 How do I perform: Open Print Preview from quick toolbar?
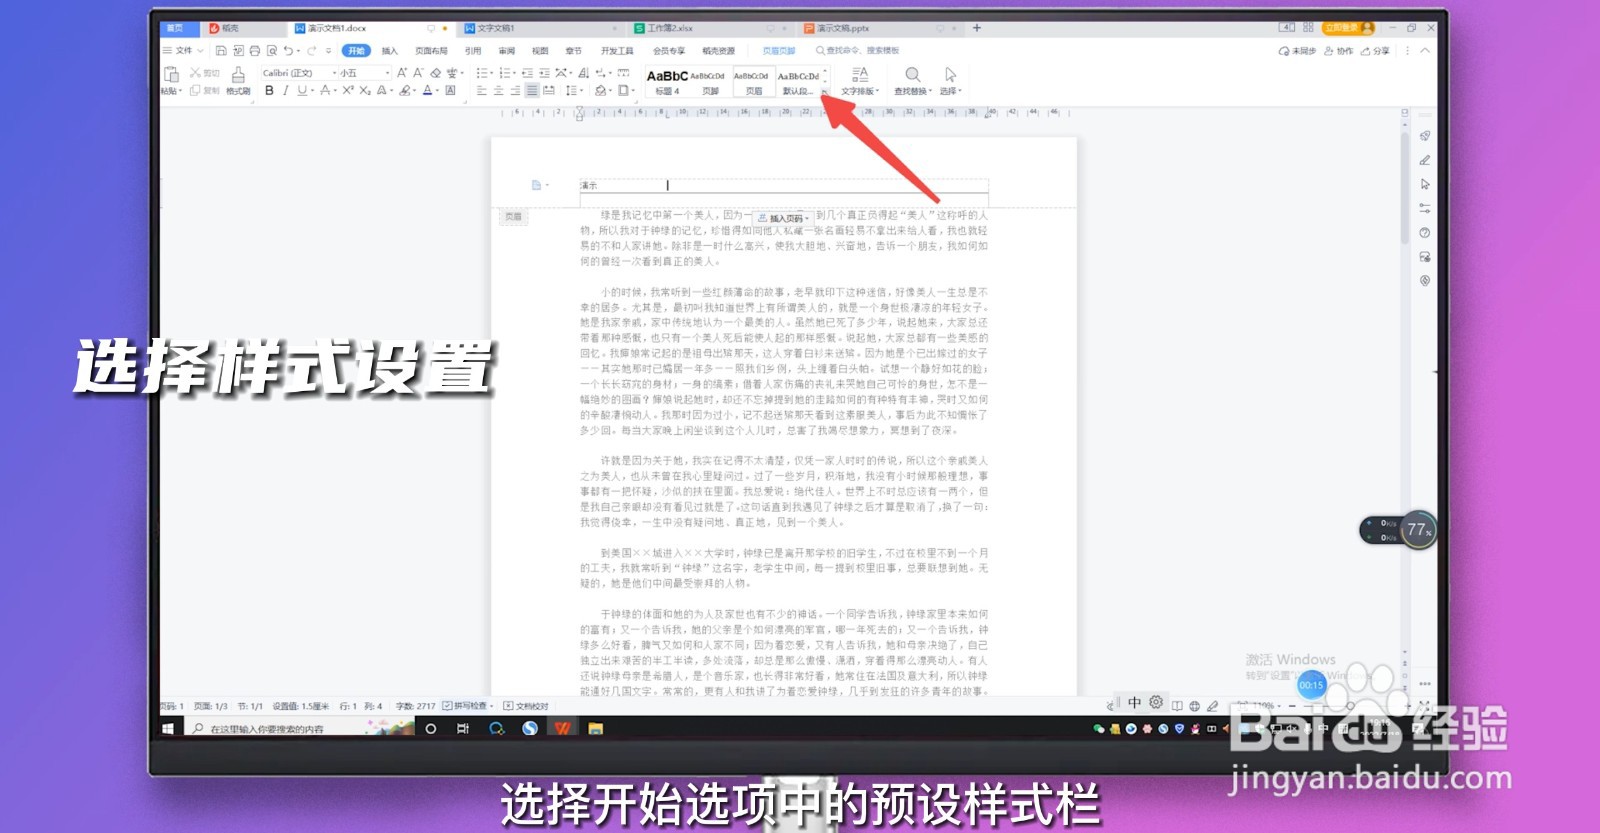point(272,50)
